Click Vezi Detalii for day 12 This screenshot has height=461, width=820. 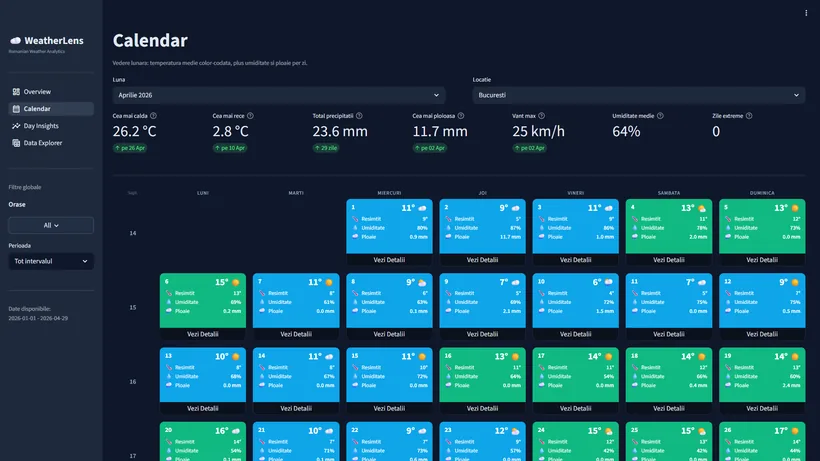pos(762,334)
